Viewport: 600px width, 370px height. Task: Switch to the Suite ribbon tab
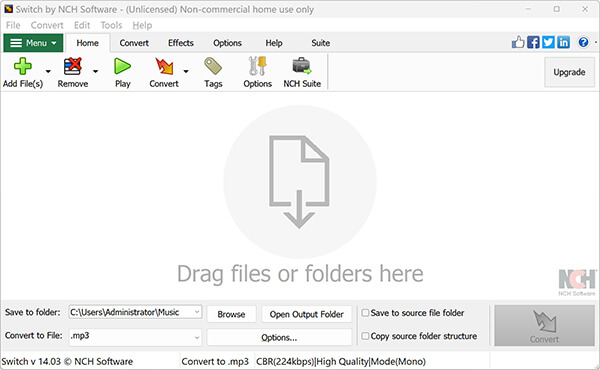(321, 43)
